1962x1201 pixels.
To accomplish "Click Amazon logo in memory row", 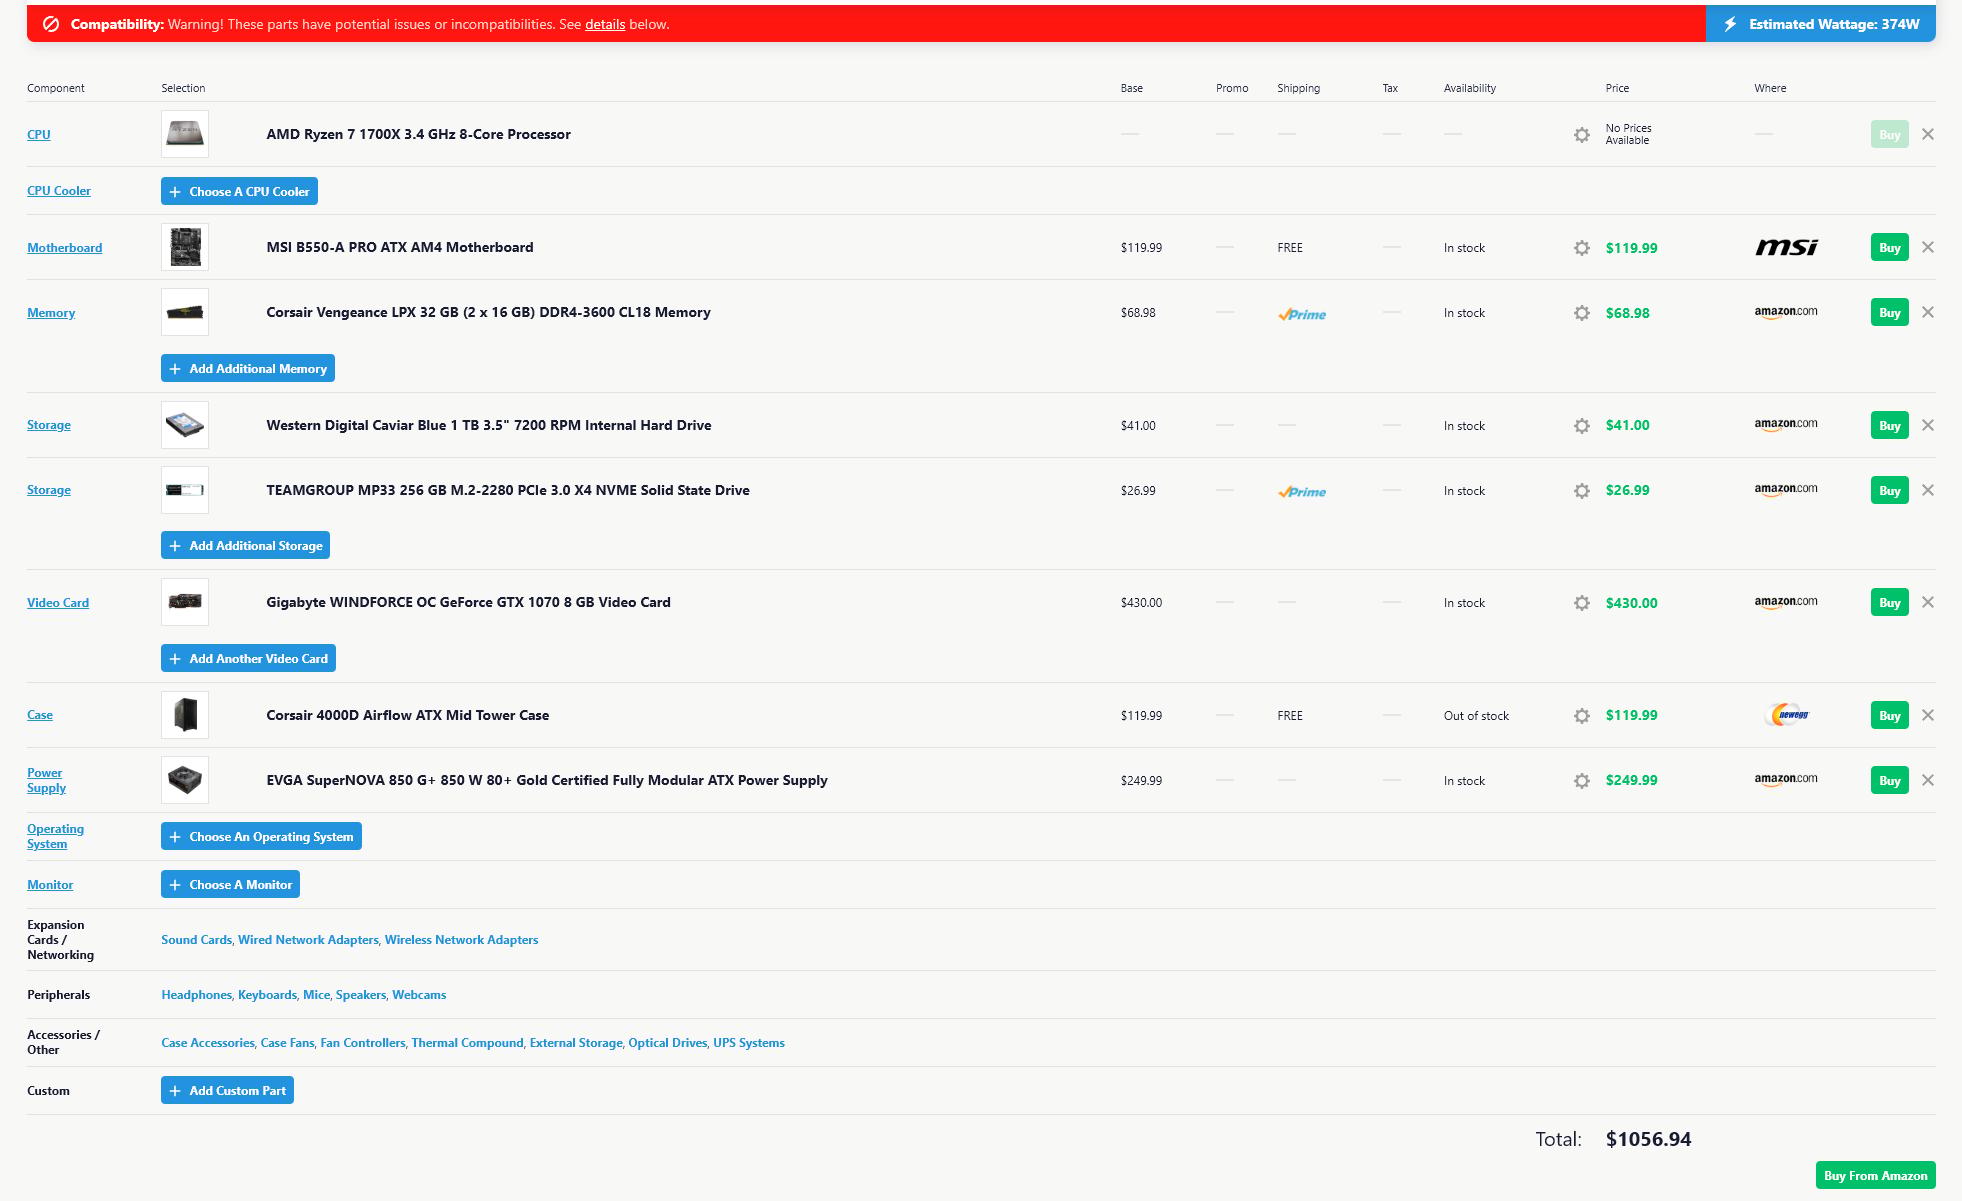I will click(x=1786, y=312).
